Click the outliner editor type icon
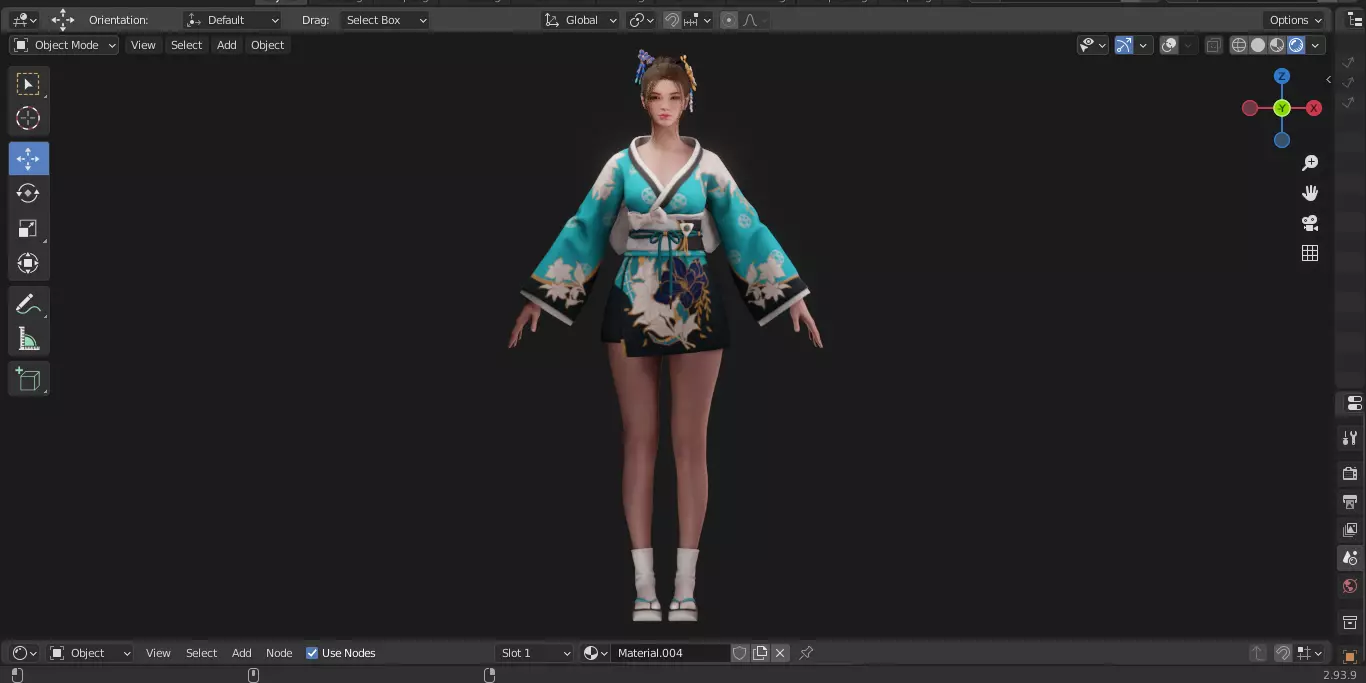Viewport: 1366px width, 683px height. (x=1355, y=20)
